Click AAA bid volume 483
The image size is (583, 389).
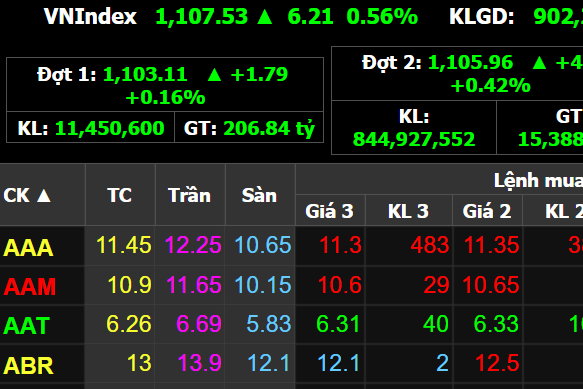click(430, 245)
